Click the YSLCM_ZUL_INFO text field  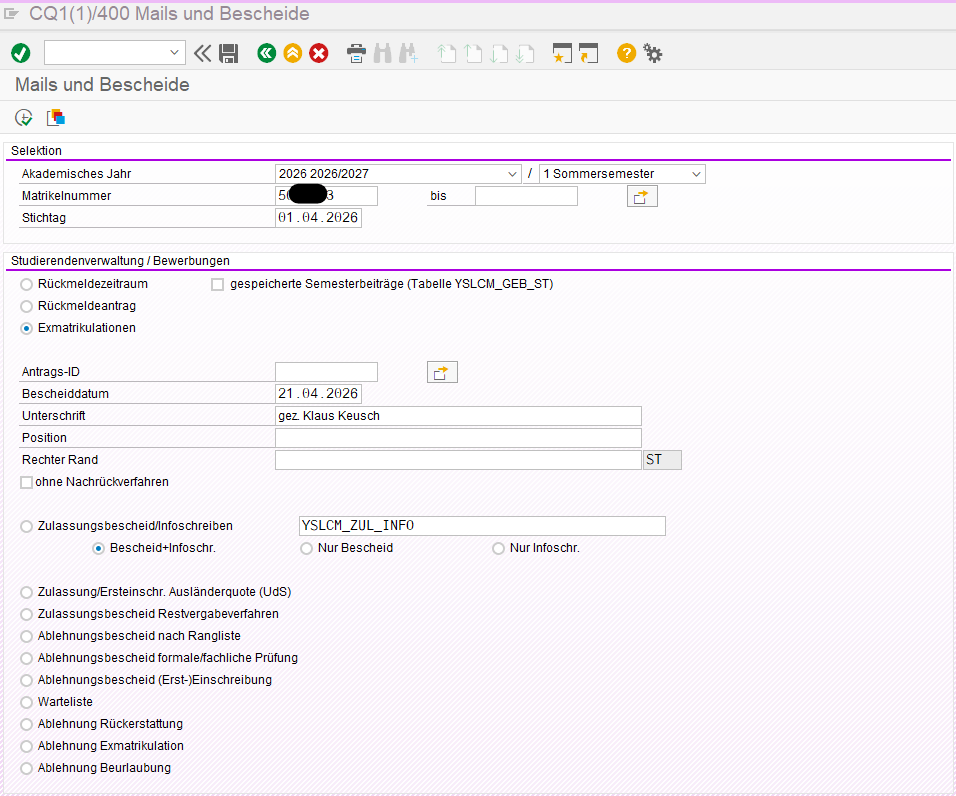[x=482, y=526]
